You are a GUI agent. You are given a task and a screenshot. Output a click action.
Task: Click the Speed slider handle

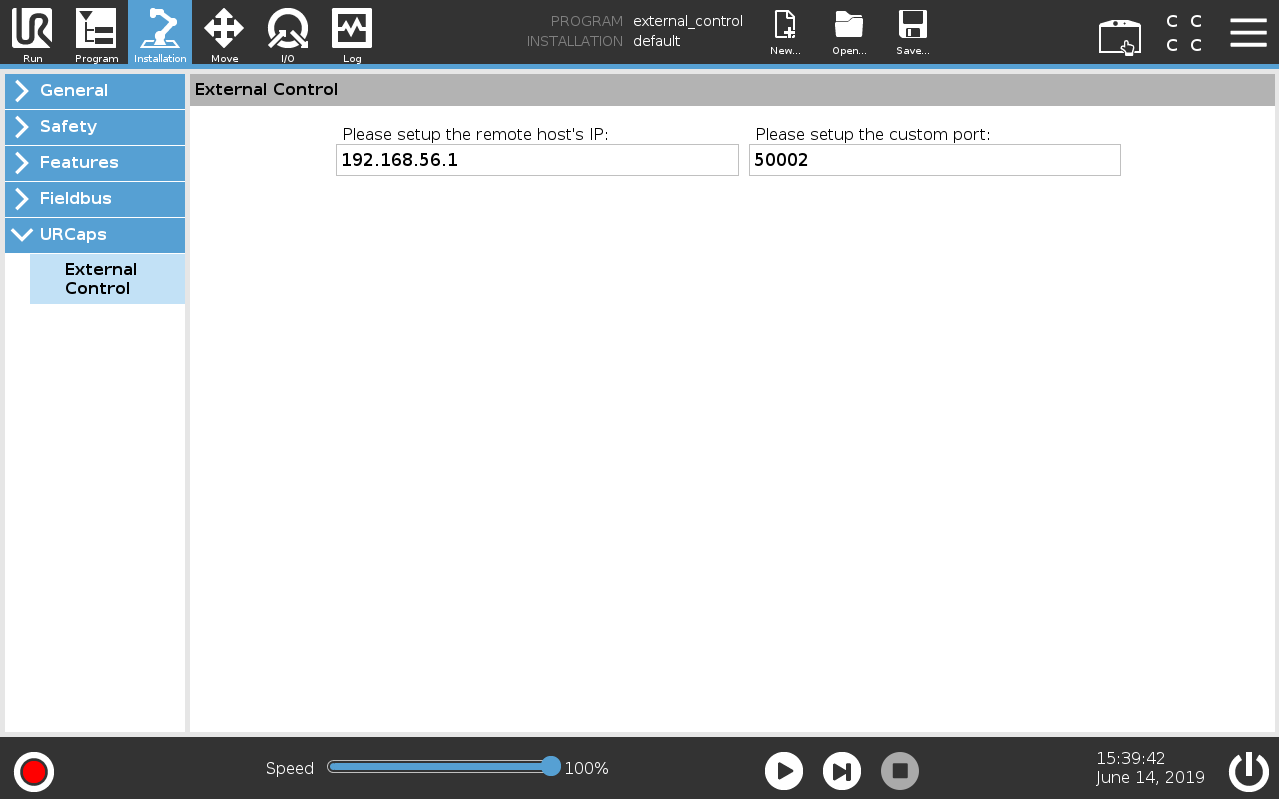(551, 767)
